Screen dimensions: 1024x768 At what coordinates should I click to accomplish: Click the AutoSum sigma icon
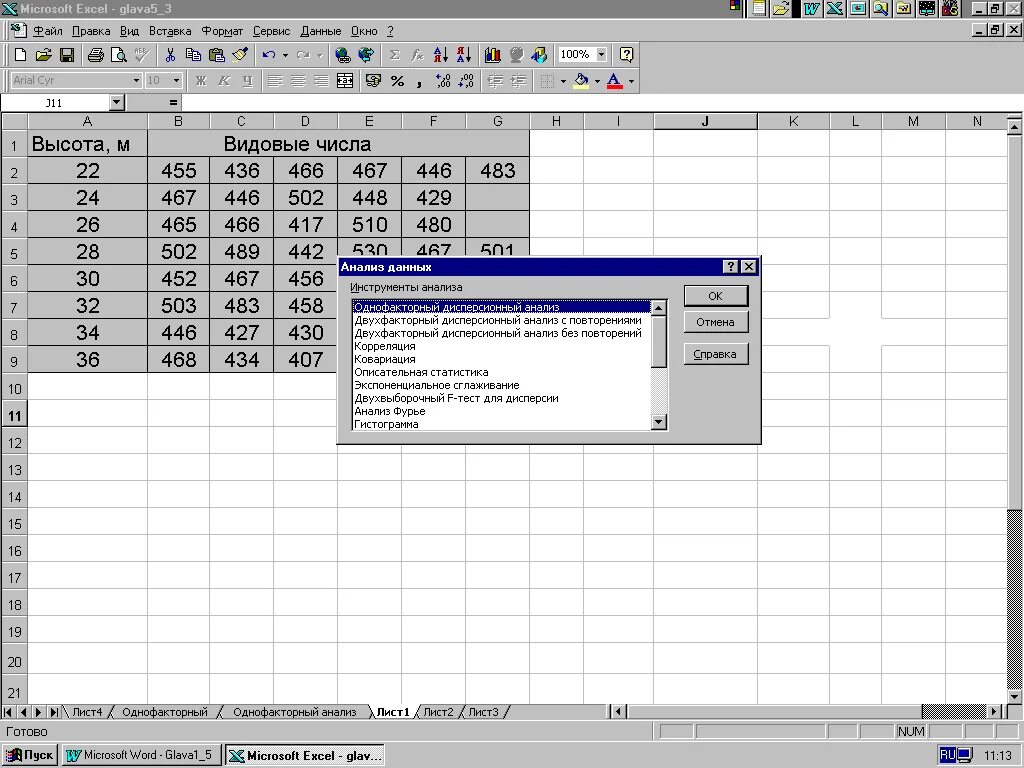394,55
